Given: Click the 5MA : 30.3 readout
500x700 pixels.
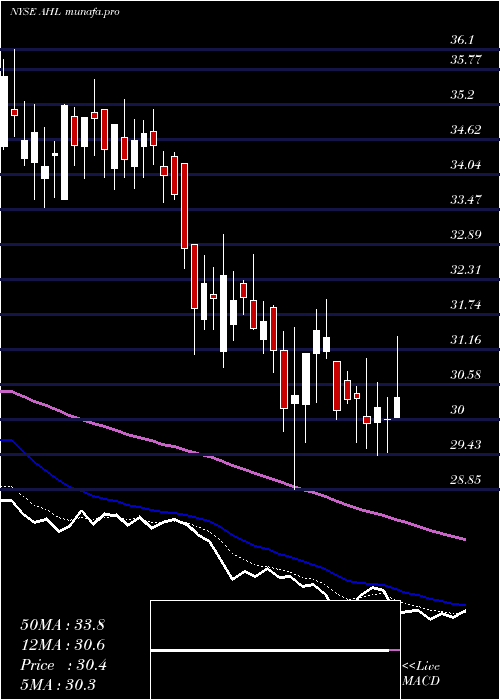Looking at the screenshot, I should point(58,685).
